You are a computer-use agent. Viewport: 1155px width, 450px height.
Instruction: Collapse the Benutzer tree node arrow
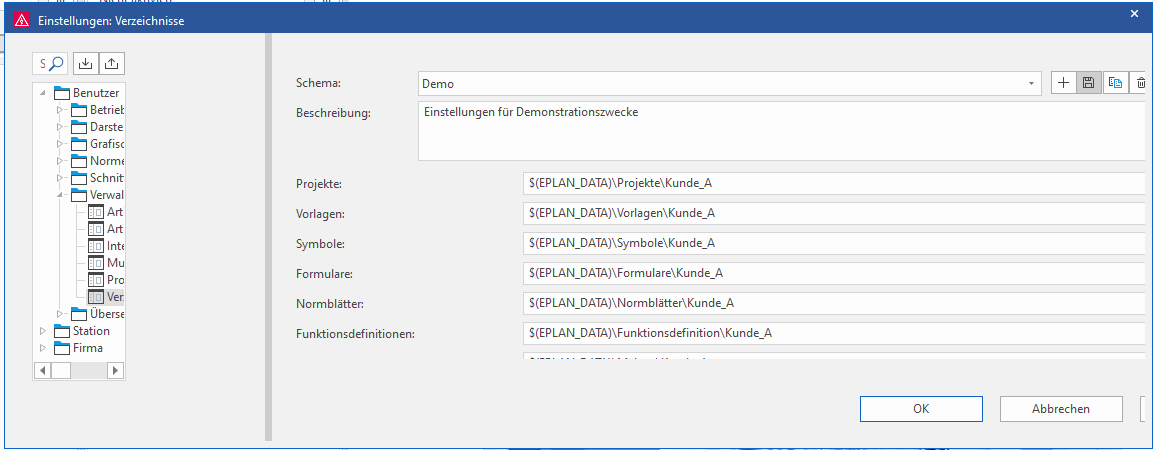tap(43, 93)
